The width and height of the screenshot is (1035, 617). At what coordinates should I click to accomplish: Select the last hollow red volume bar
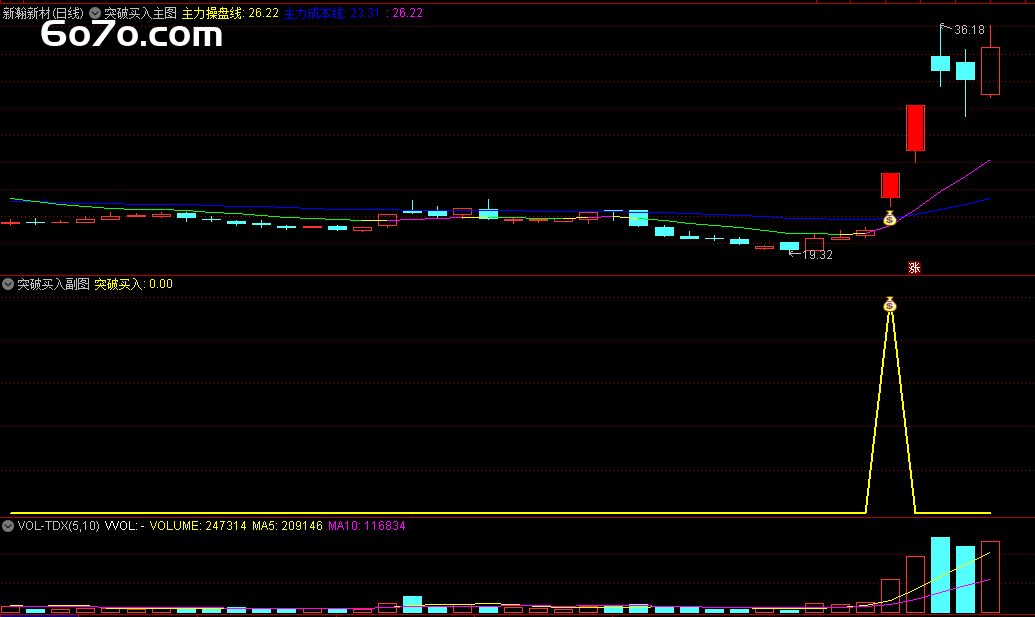pos(990,577)
